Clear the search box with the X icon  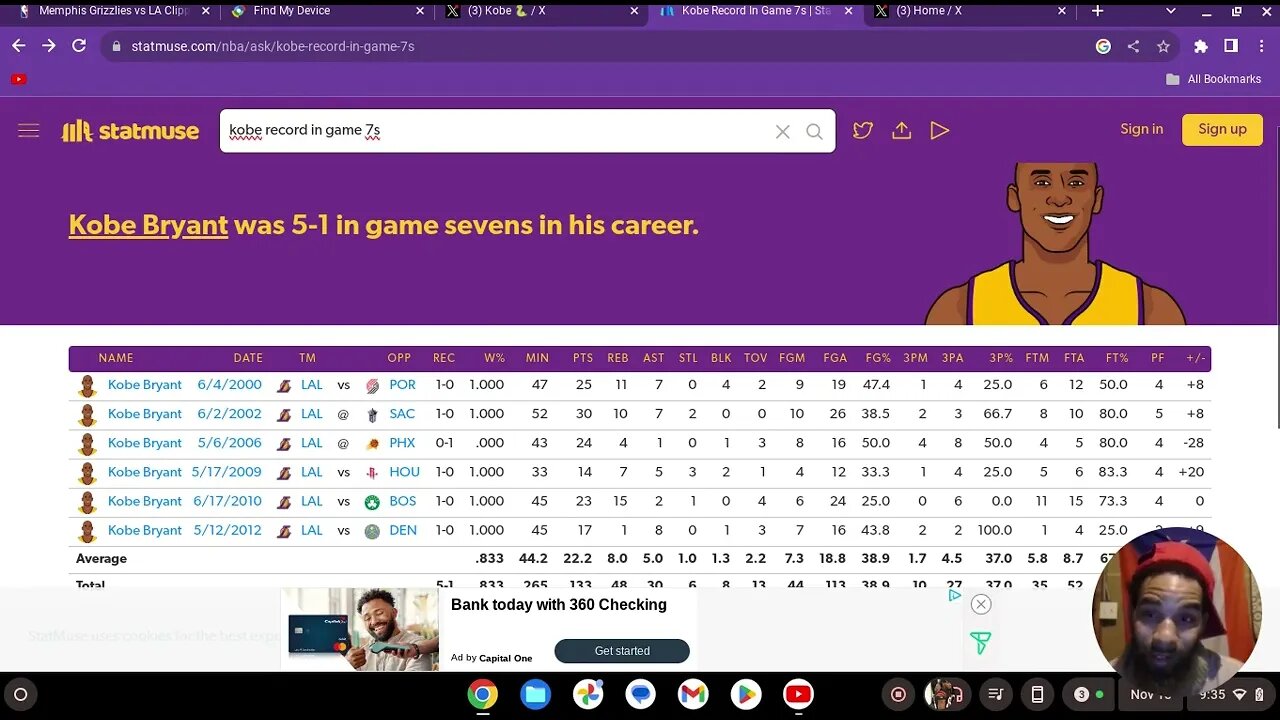tap(783, 131)
